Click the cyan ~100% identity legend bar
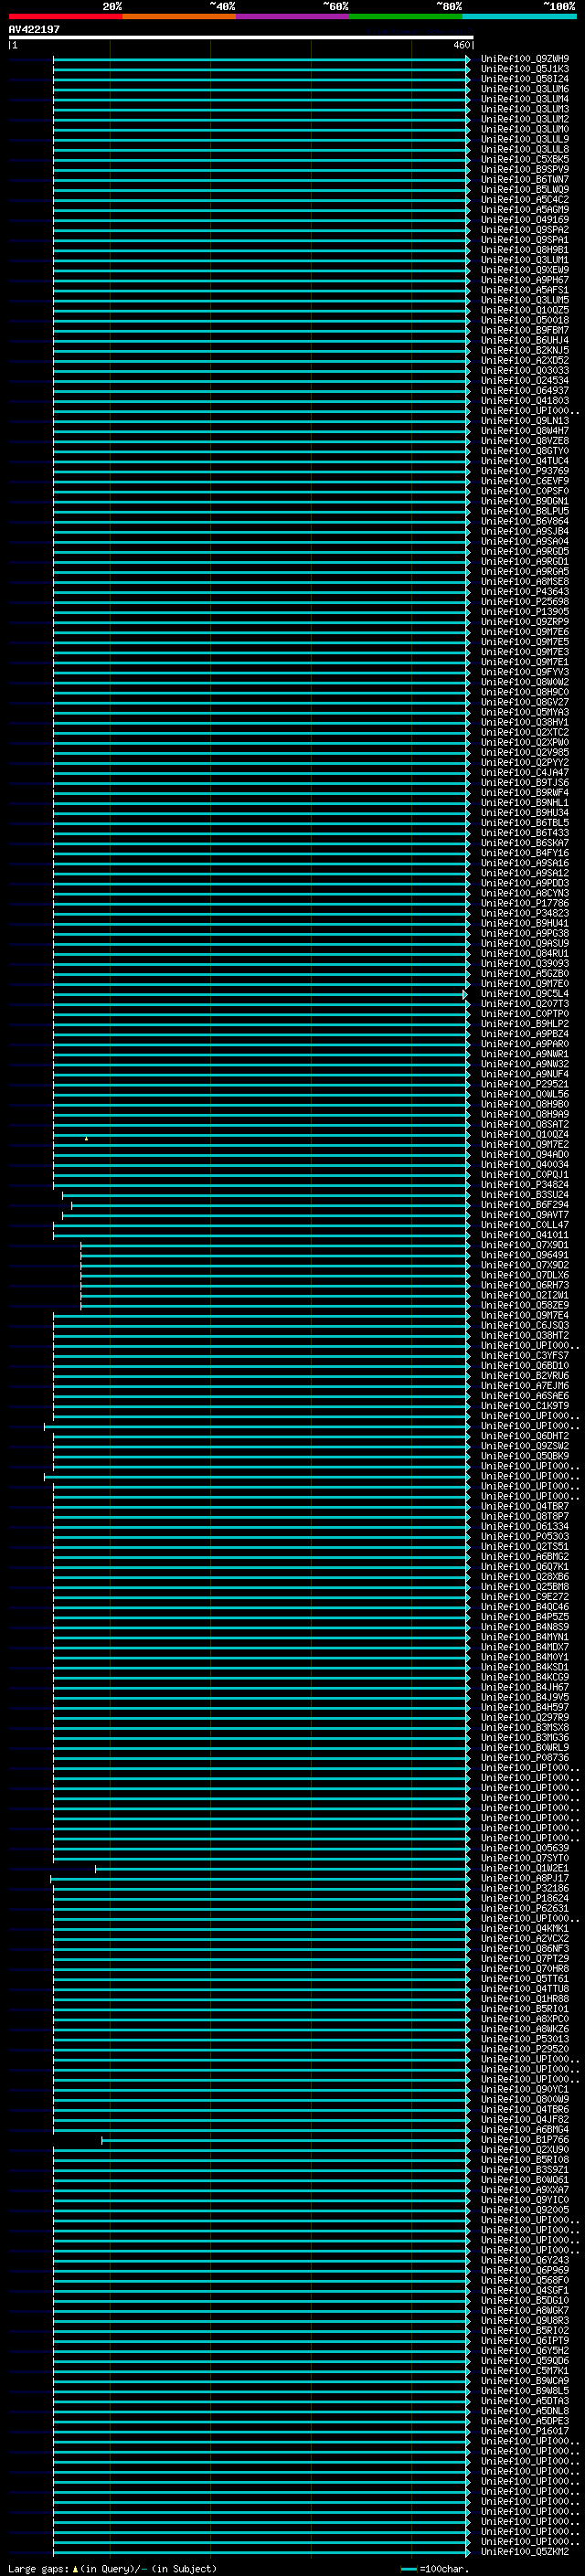585x2576 pixels. click(519, 17)
